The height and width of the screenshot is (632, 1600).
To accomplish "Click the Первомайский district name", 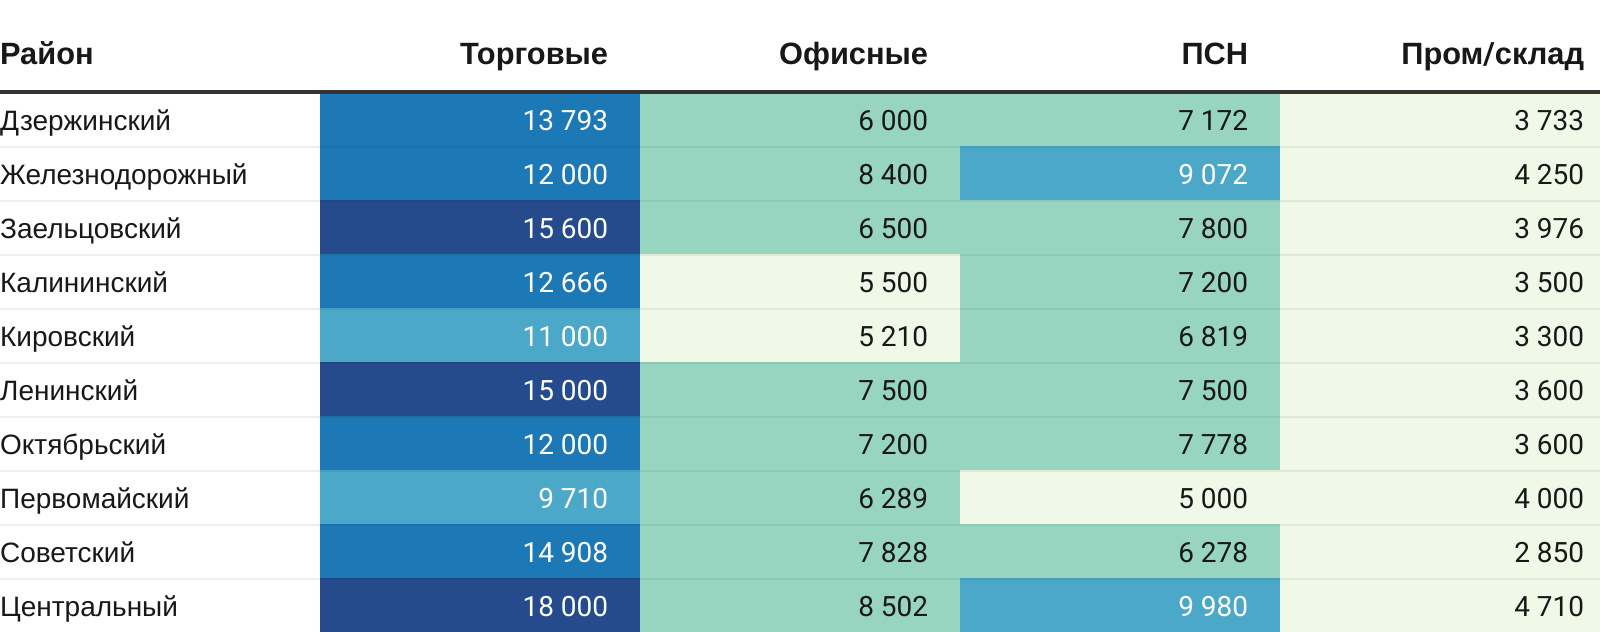I will (x=95, y=499).
